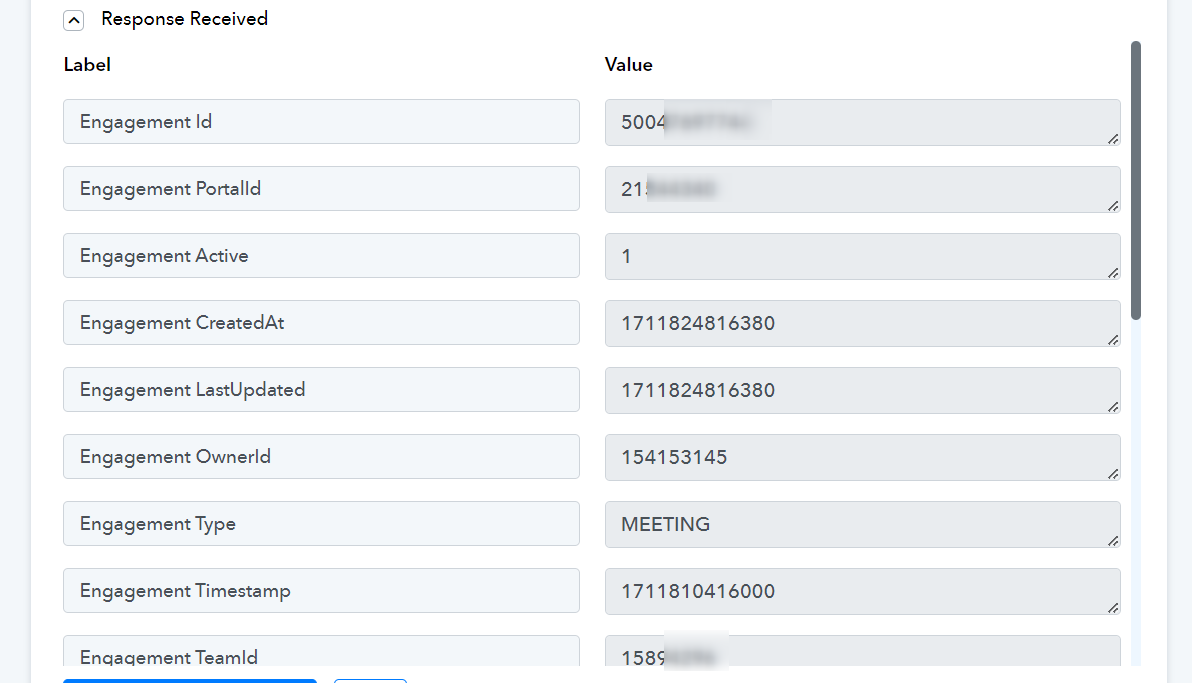Image resolution: width=1192 pixels, height=683 pixels.
Task: Click the 1711810416000 timestamp value box
Action: tap(863, 591)
